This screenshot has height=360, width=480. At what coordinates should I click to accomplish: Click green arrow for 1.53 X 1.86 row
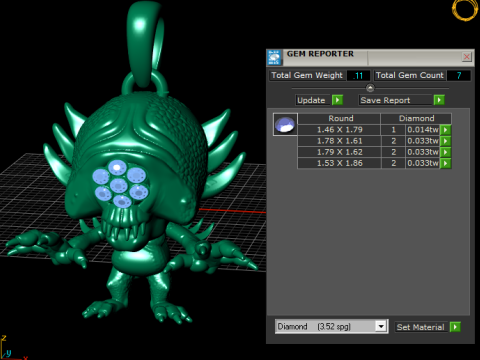[x=446, y=163]
